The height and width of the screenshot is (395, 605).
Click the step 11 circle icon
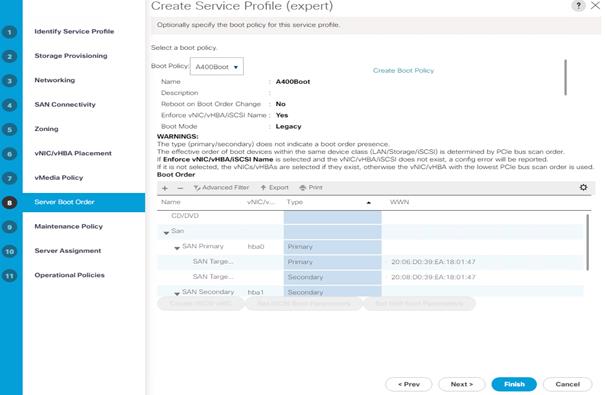[10, 276]
